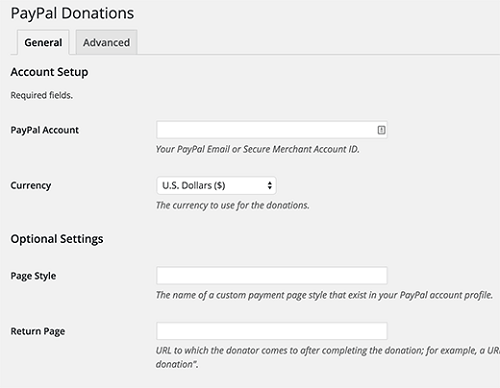Click the Account Setup section heading
This screenshot has height=388, width=500.
[49, 72]
